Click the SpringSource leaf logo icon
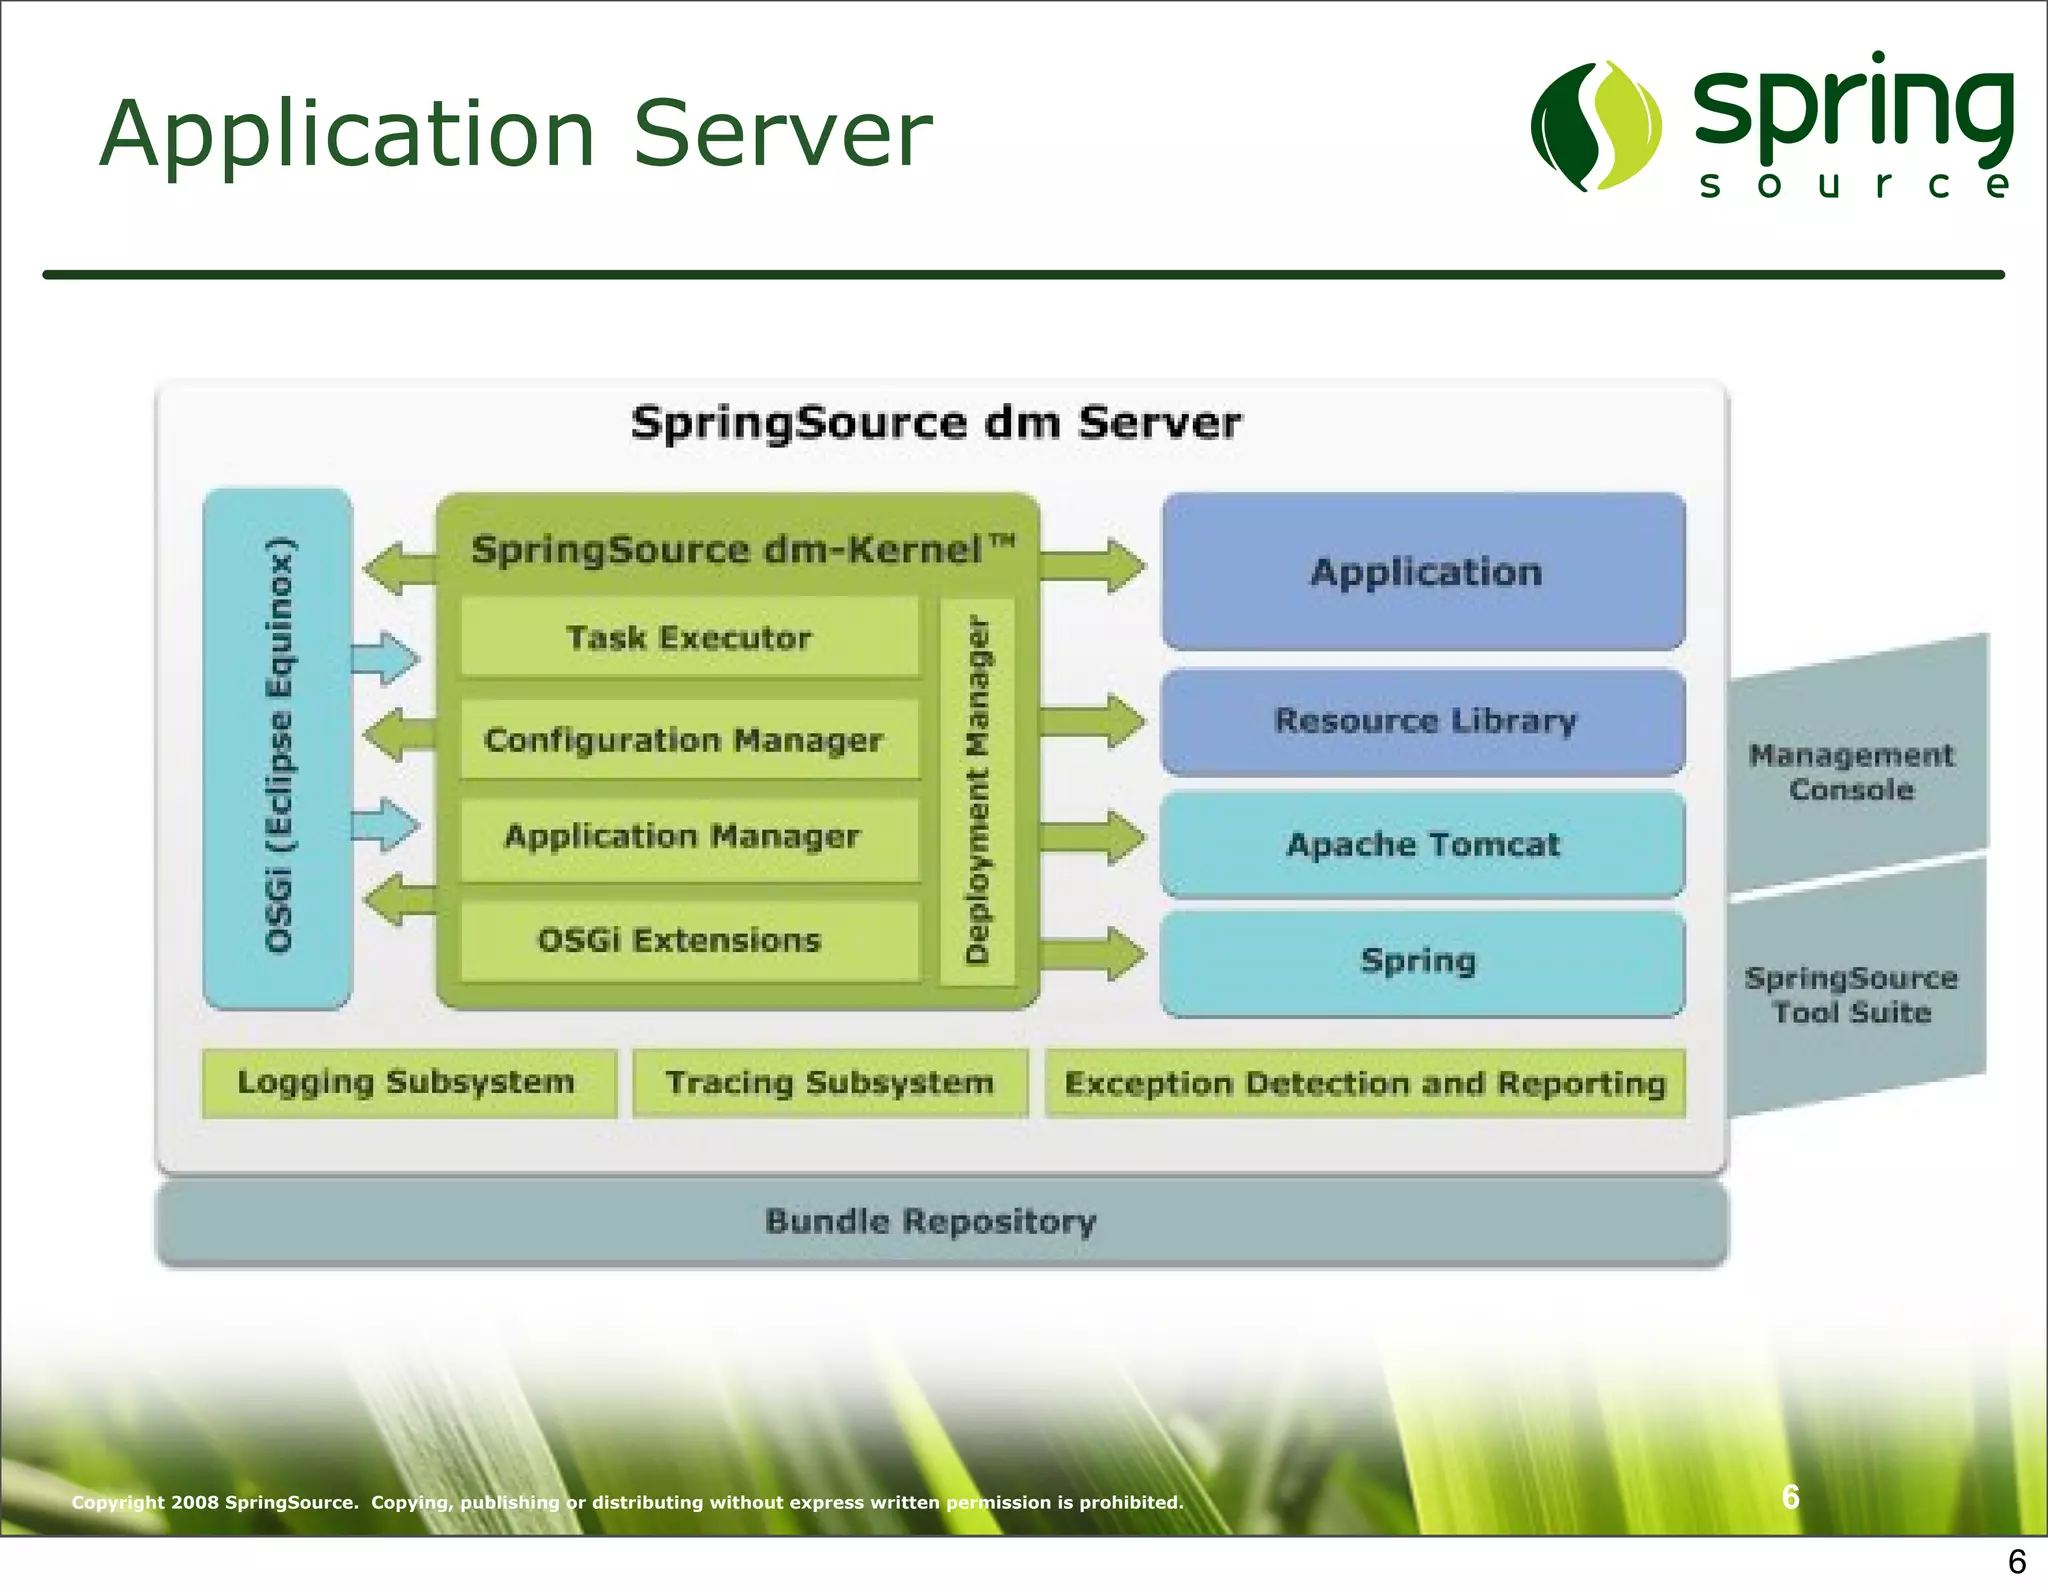The height and width of the screenshot is (1593, 2048). pyautogui.click(x=1597, y=127)
